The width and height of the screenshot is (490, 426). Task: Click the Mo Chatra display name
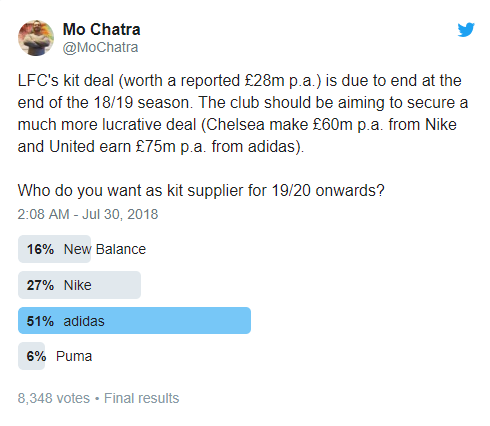point(101,29)
